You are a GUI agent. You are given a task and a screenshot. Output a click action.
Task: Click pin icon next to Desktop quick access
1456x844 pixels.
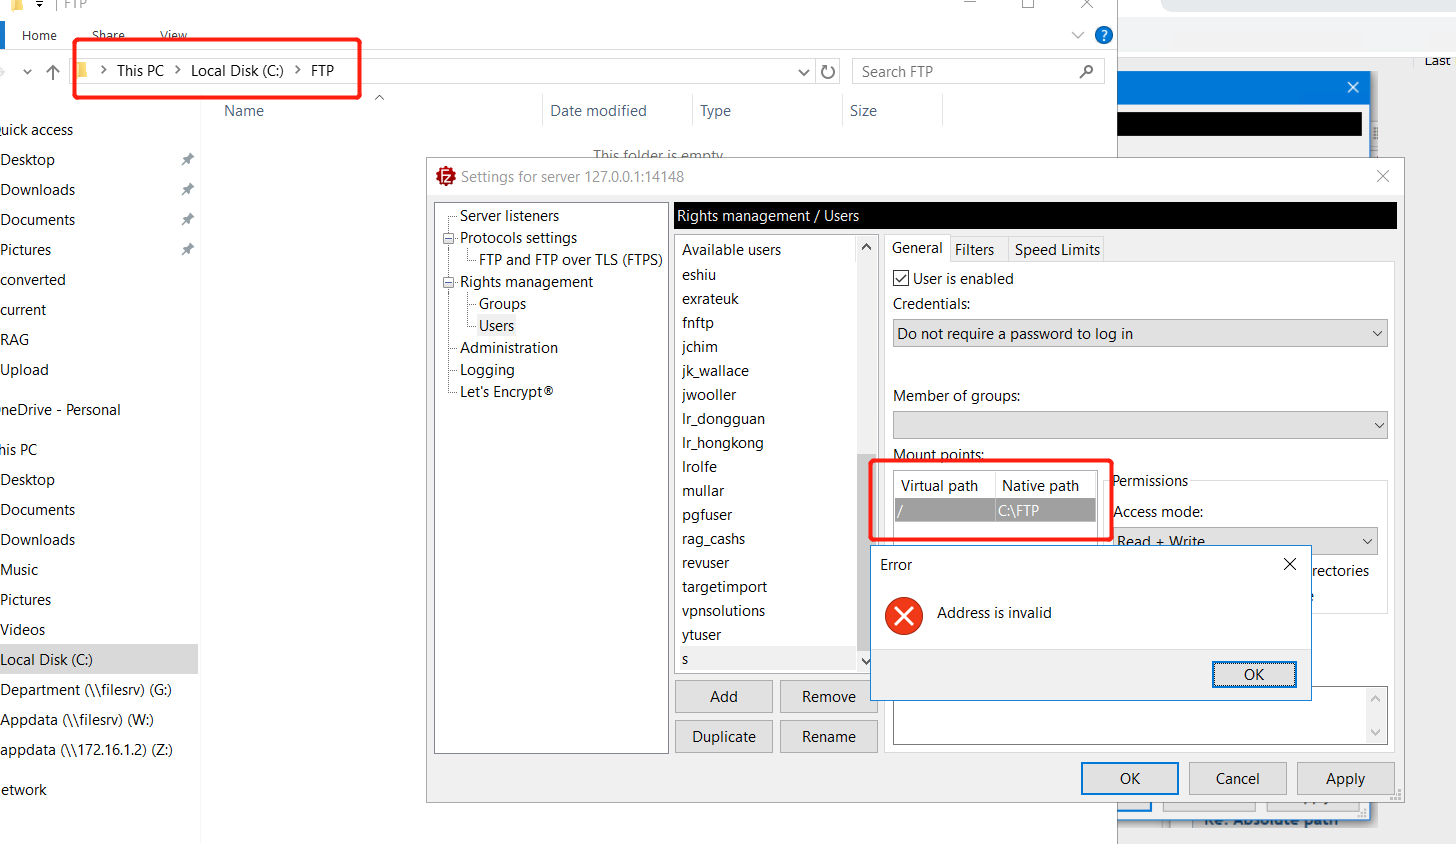(187, 160)
